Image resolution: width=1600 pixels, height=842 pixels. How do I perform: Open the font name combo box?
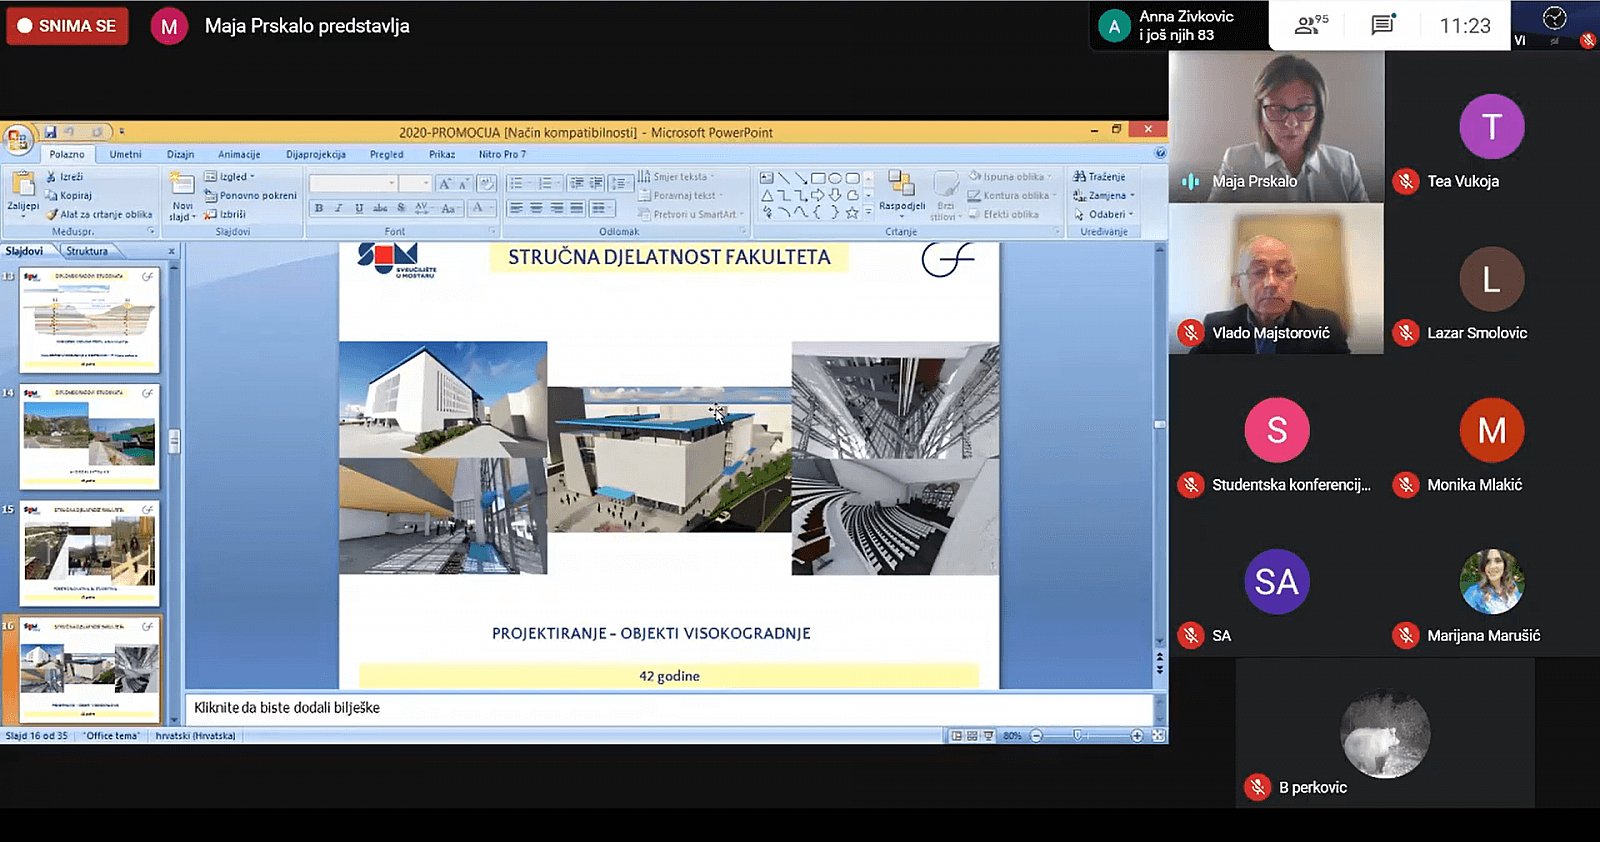click(x=353, y=184)
